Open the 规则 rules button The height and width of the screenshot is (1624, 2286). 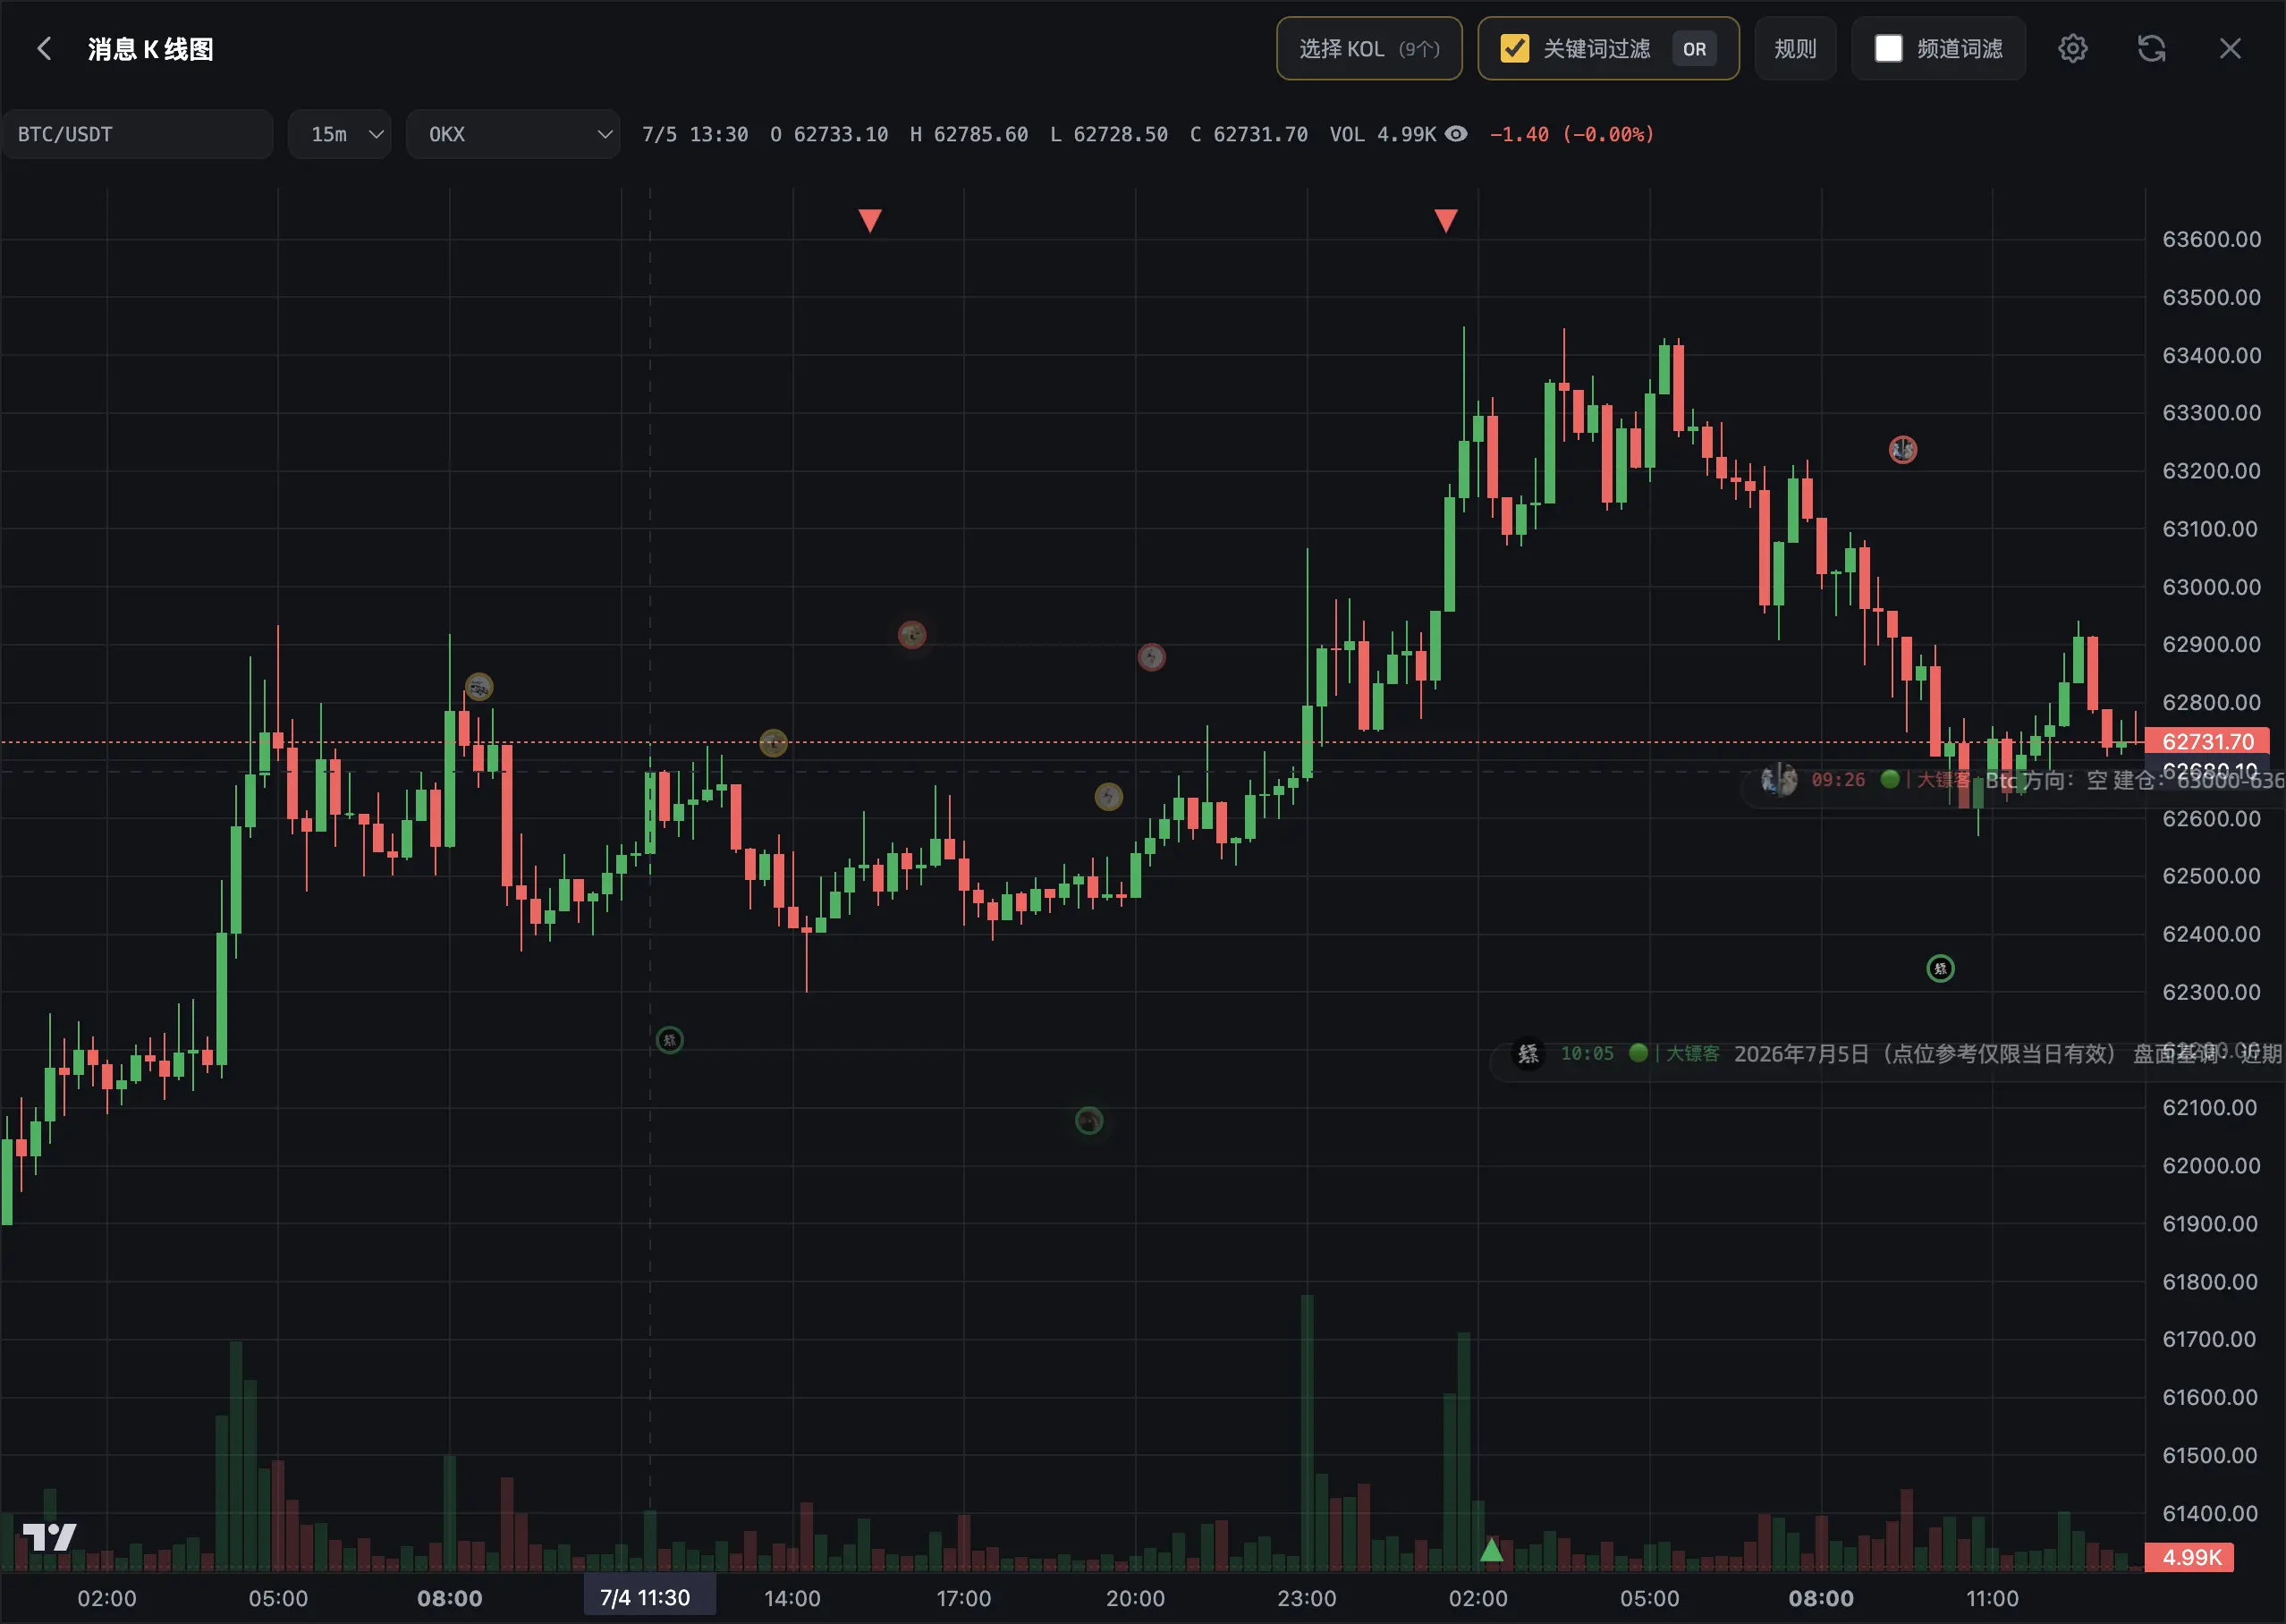1795,48
